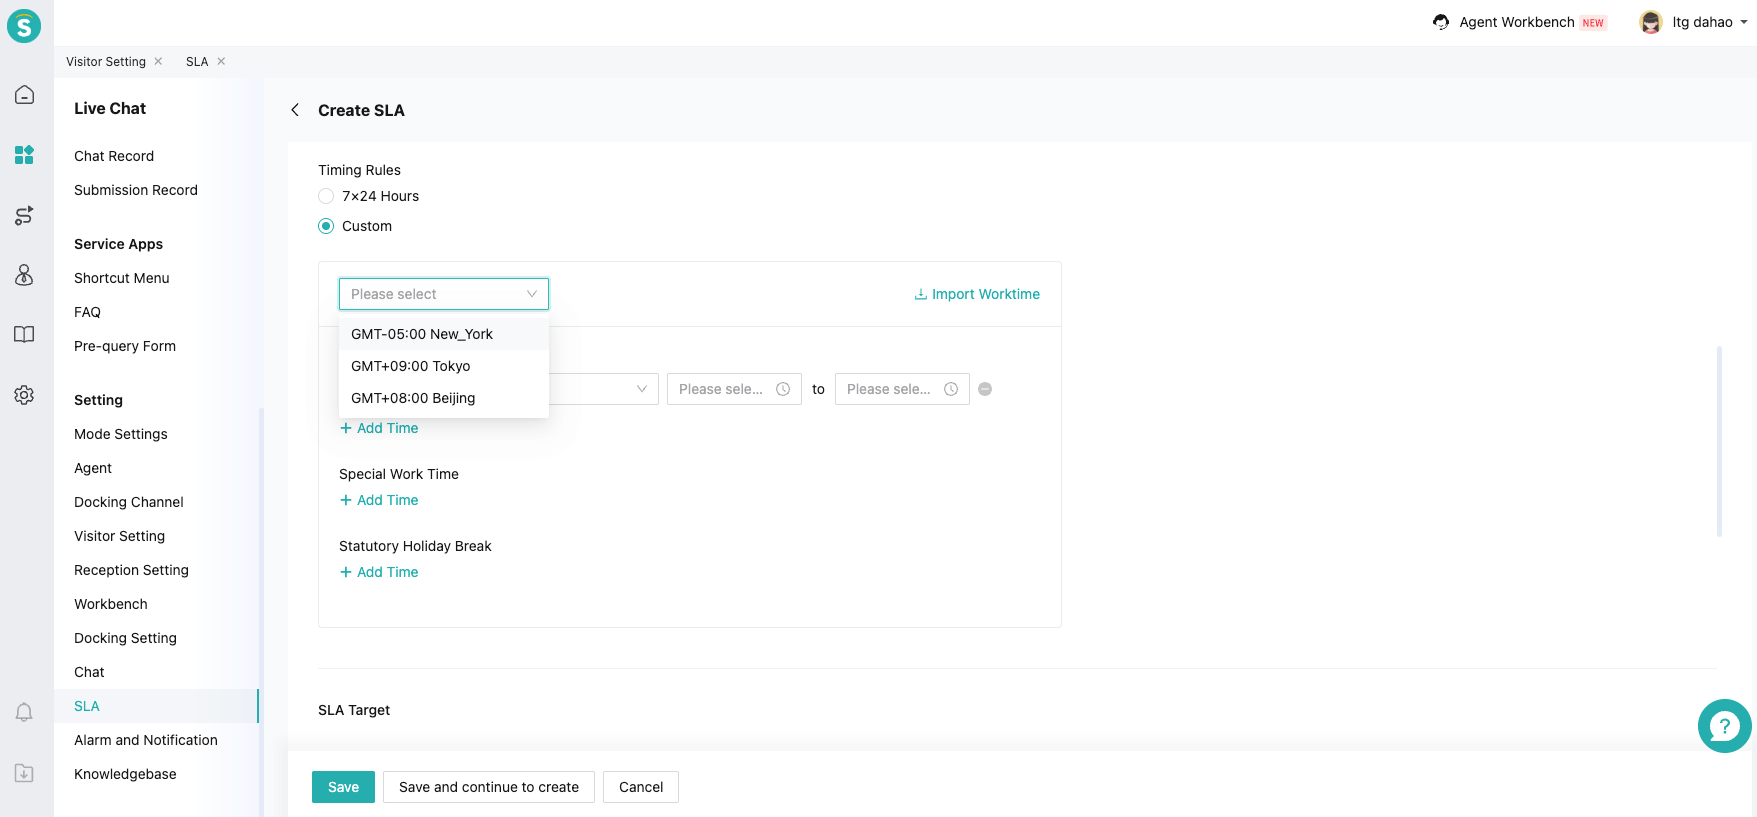1757x817 pixels.
Task: Switch to the Visitor Setting tab
Action: [x=106, y=62]
